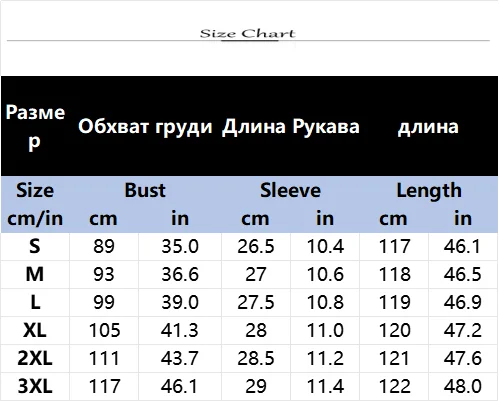Select the Length subheader label
499x401 pixels.
tap(429, 191)
